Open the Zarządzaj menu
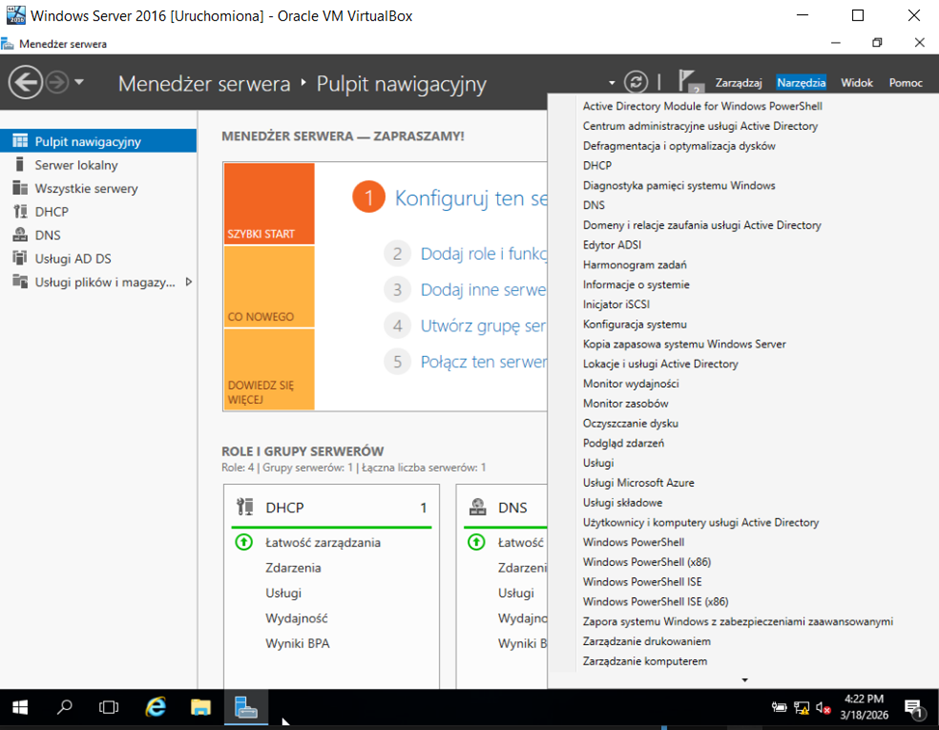The height and width of the screenshot is (730, 939). click(x=739, y=83)
